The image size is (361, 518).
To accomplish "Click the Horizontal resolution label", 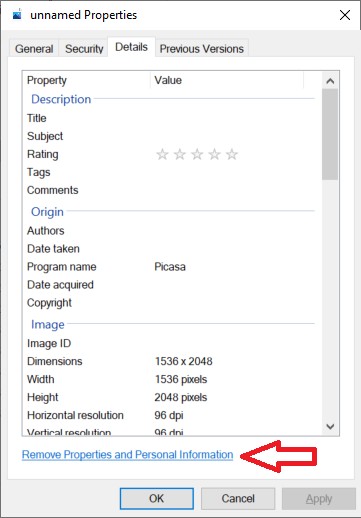I will [75, 415].
